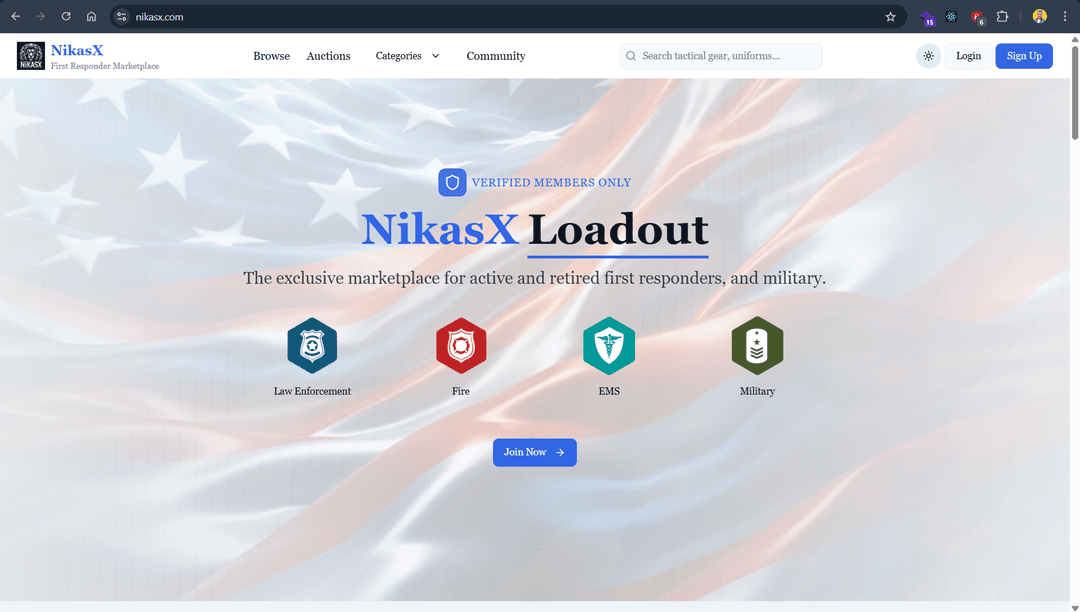Bookmark page with star icon

tap(890, 17)
